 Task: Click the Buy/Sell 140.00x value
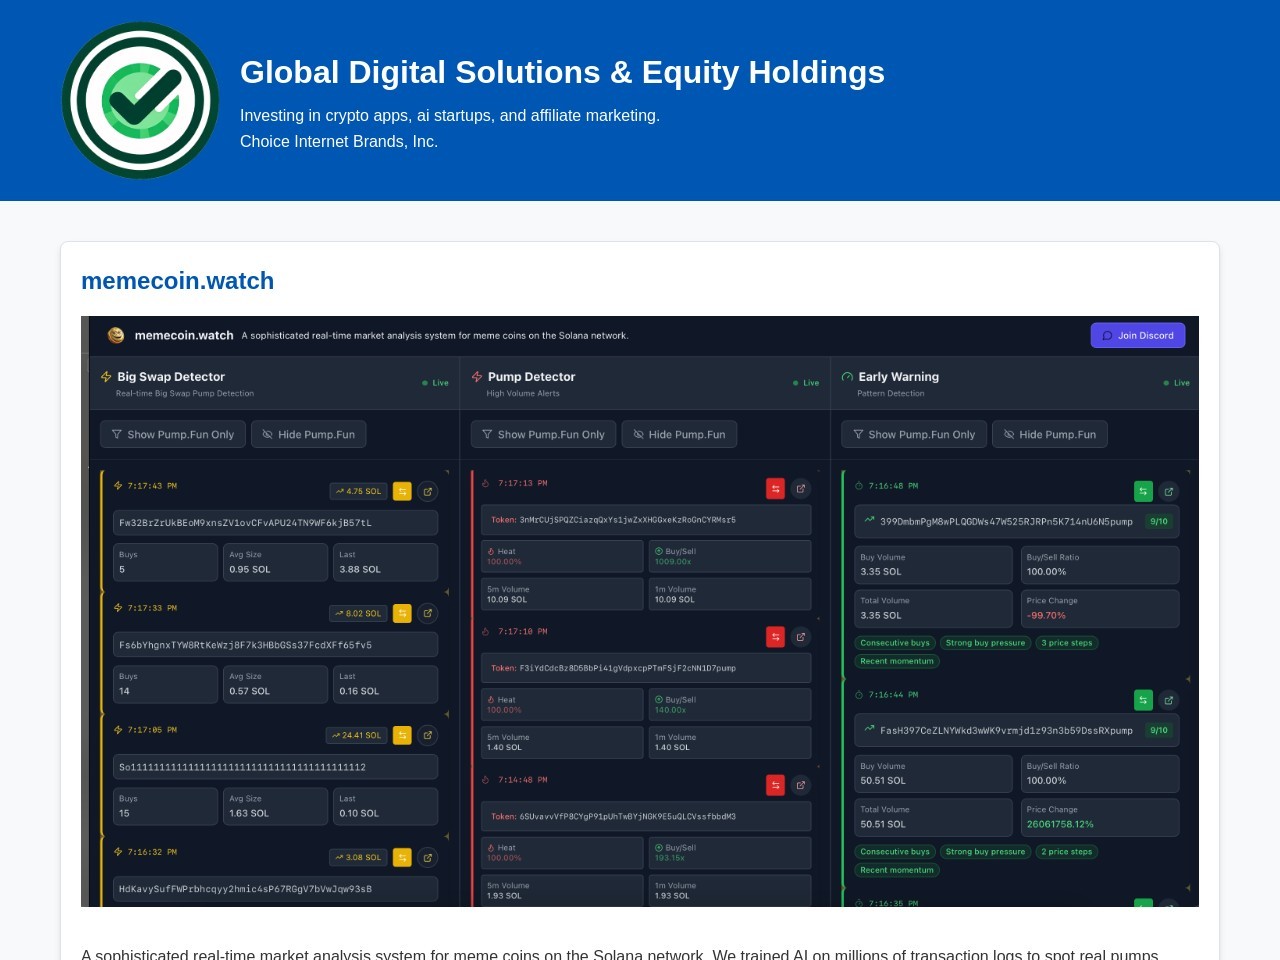click(670, 710)
